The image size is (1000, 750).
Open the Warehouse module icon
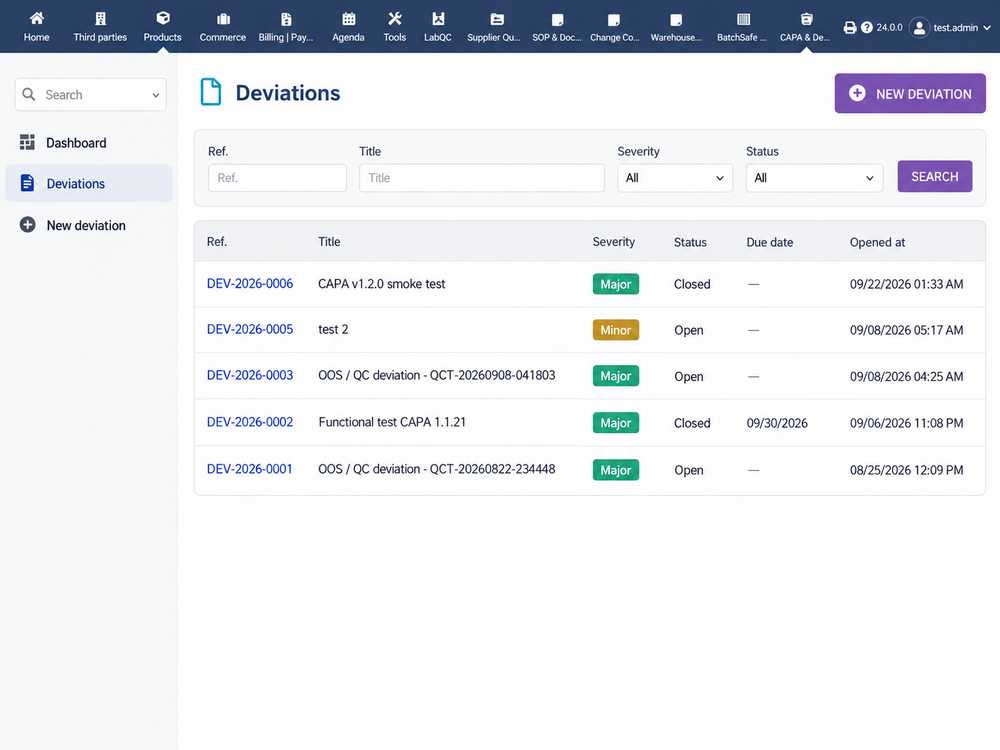(x=676, y=20)
